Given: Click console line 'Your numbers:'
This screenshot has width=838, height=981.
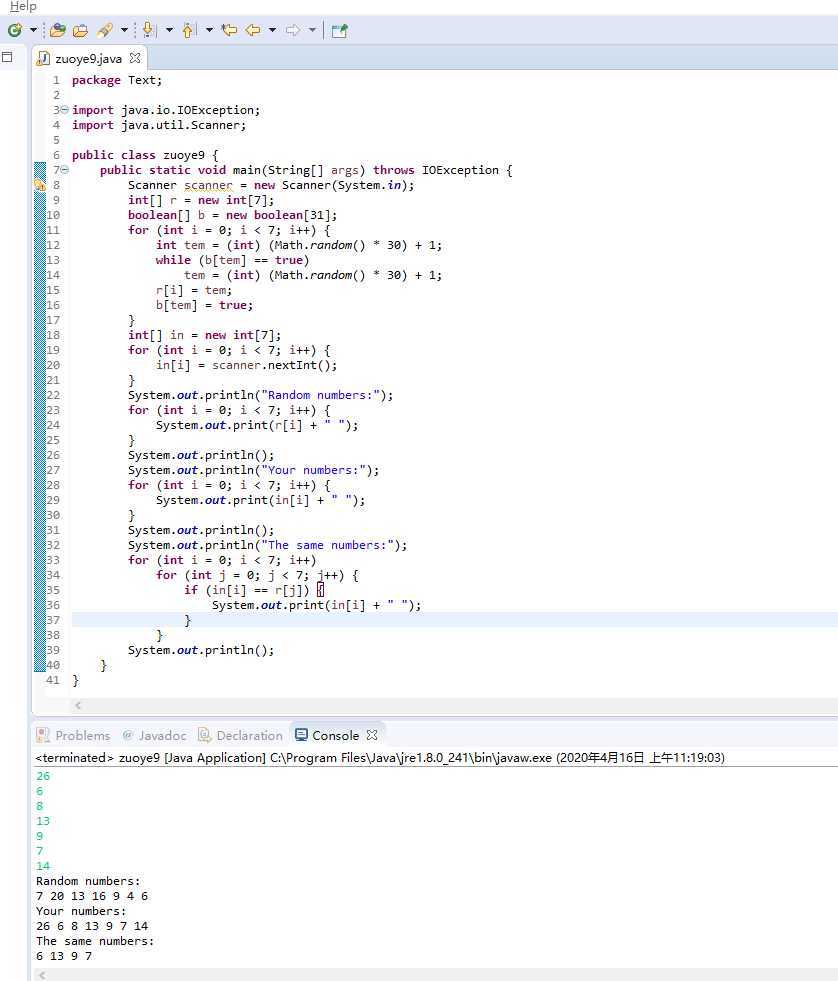Looking at the screenshot, I should tap(81, 911).
